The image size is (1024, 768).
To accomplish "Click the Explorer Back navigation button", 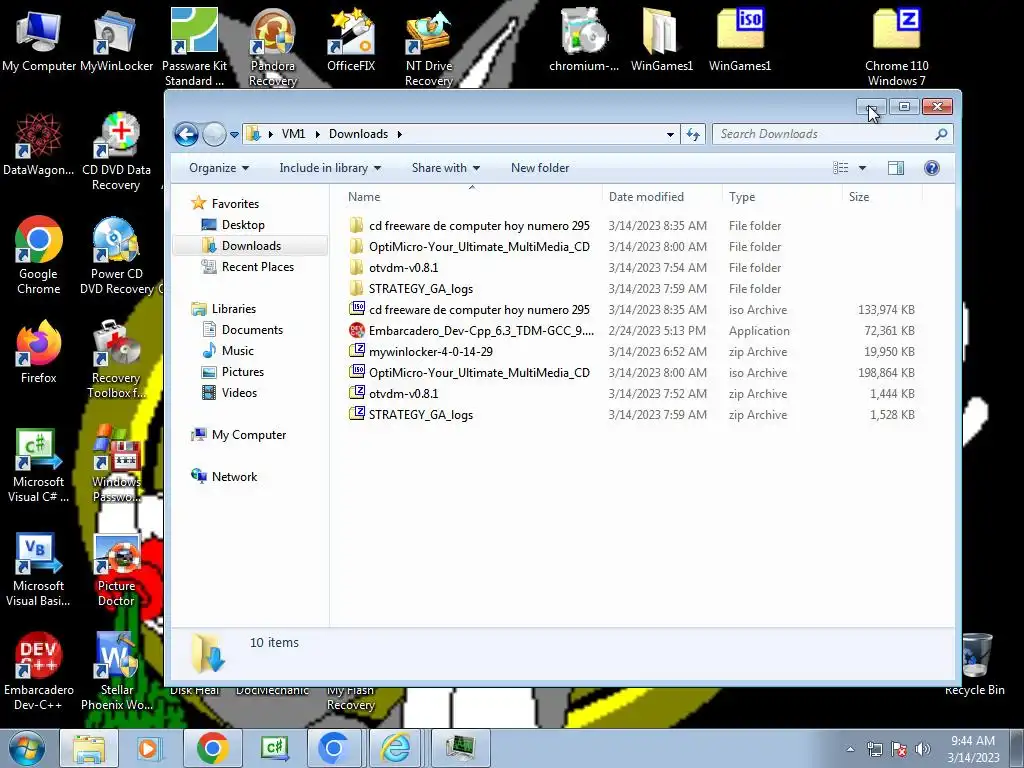I will click(x=186, y=135).
